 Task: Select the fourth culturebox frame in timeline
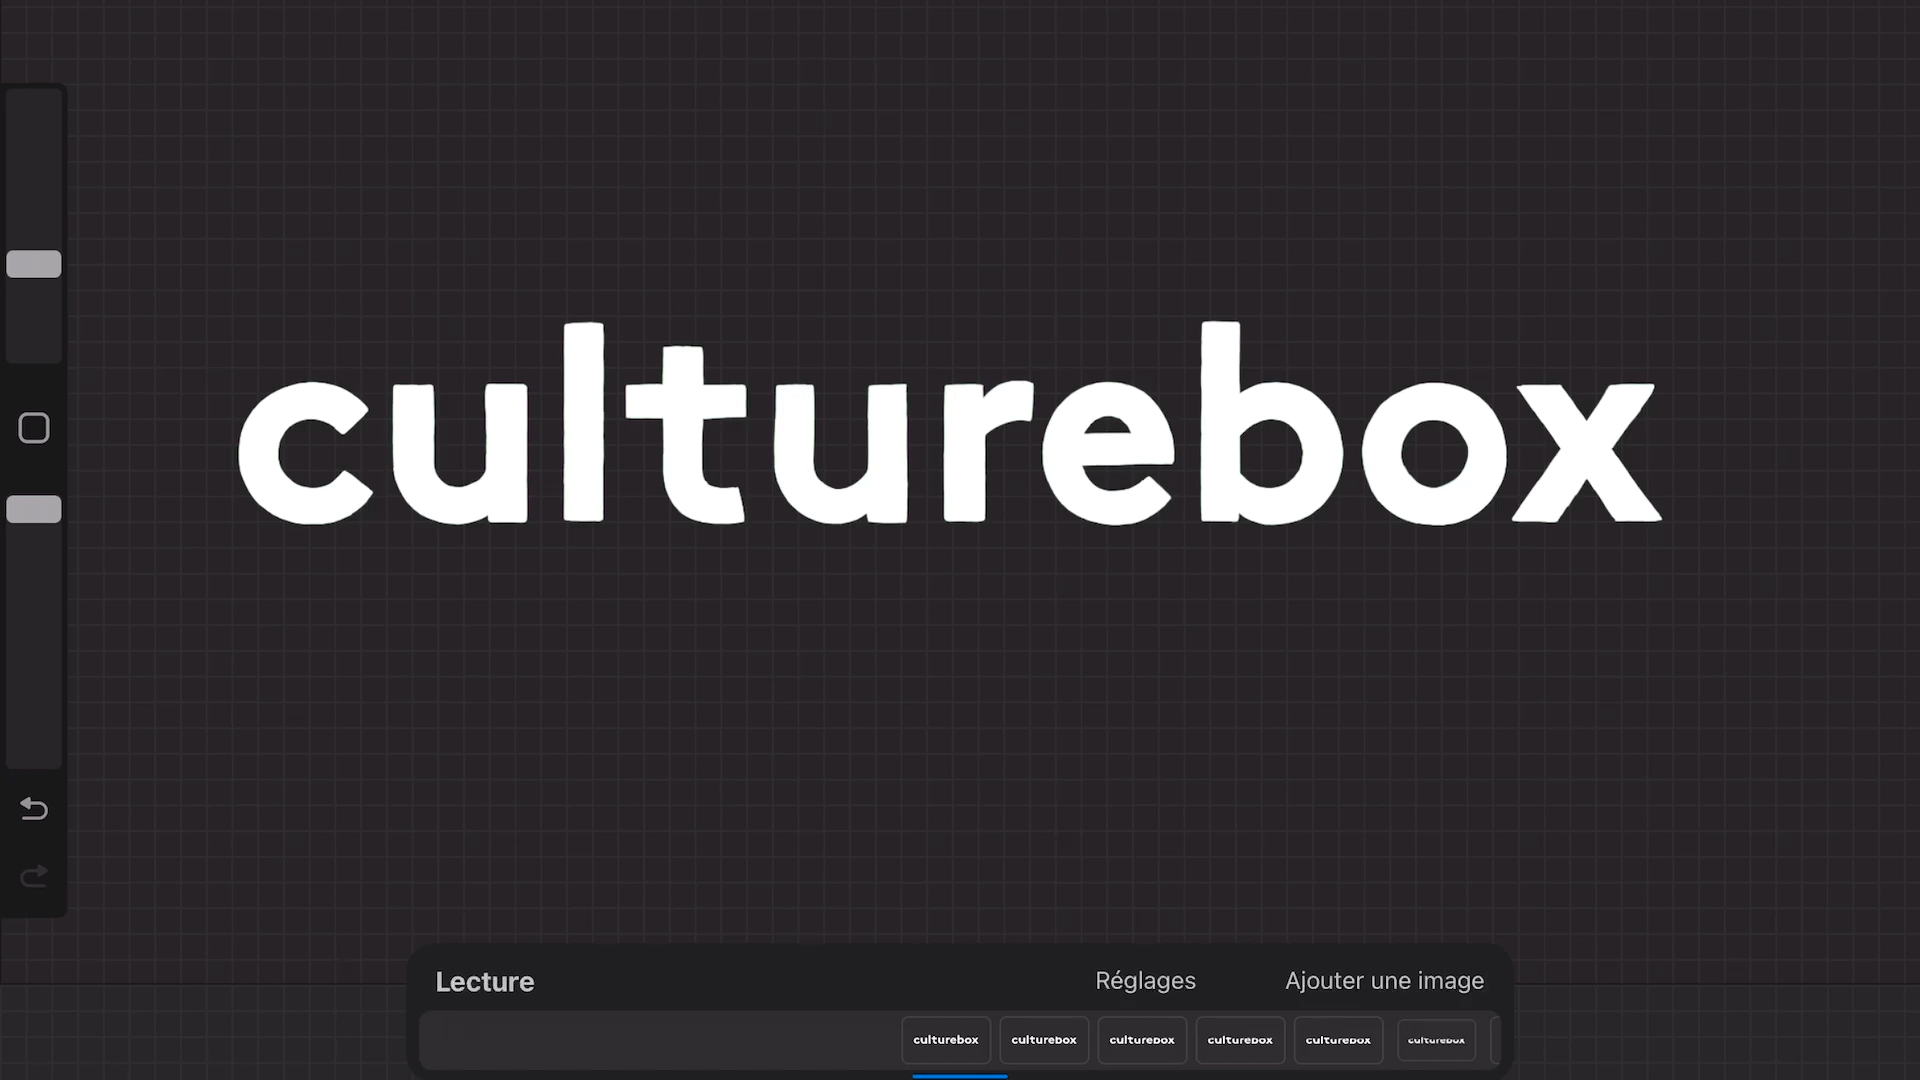click(x=1240, y=1040)
